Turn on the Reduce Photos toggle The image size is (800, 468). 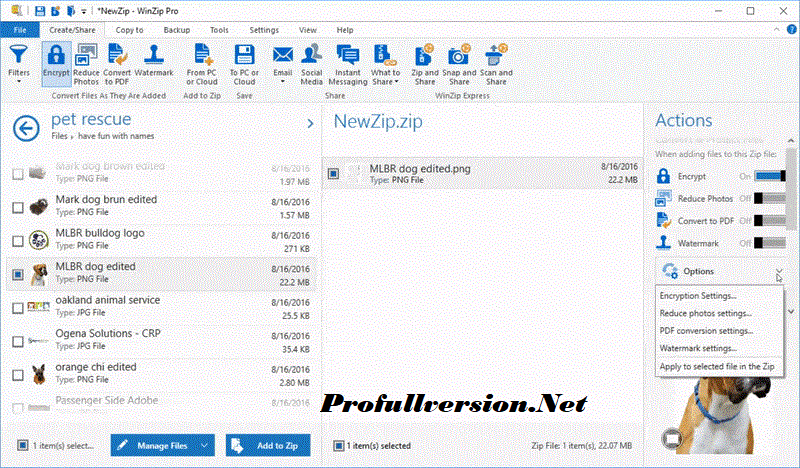[770, 199]
